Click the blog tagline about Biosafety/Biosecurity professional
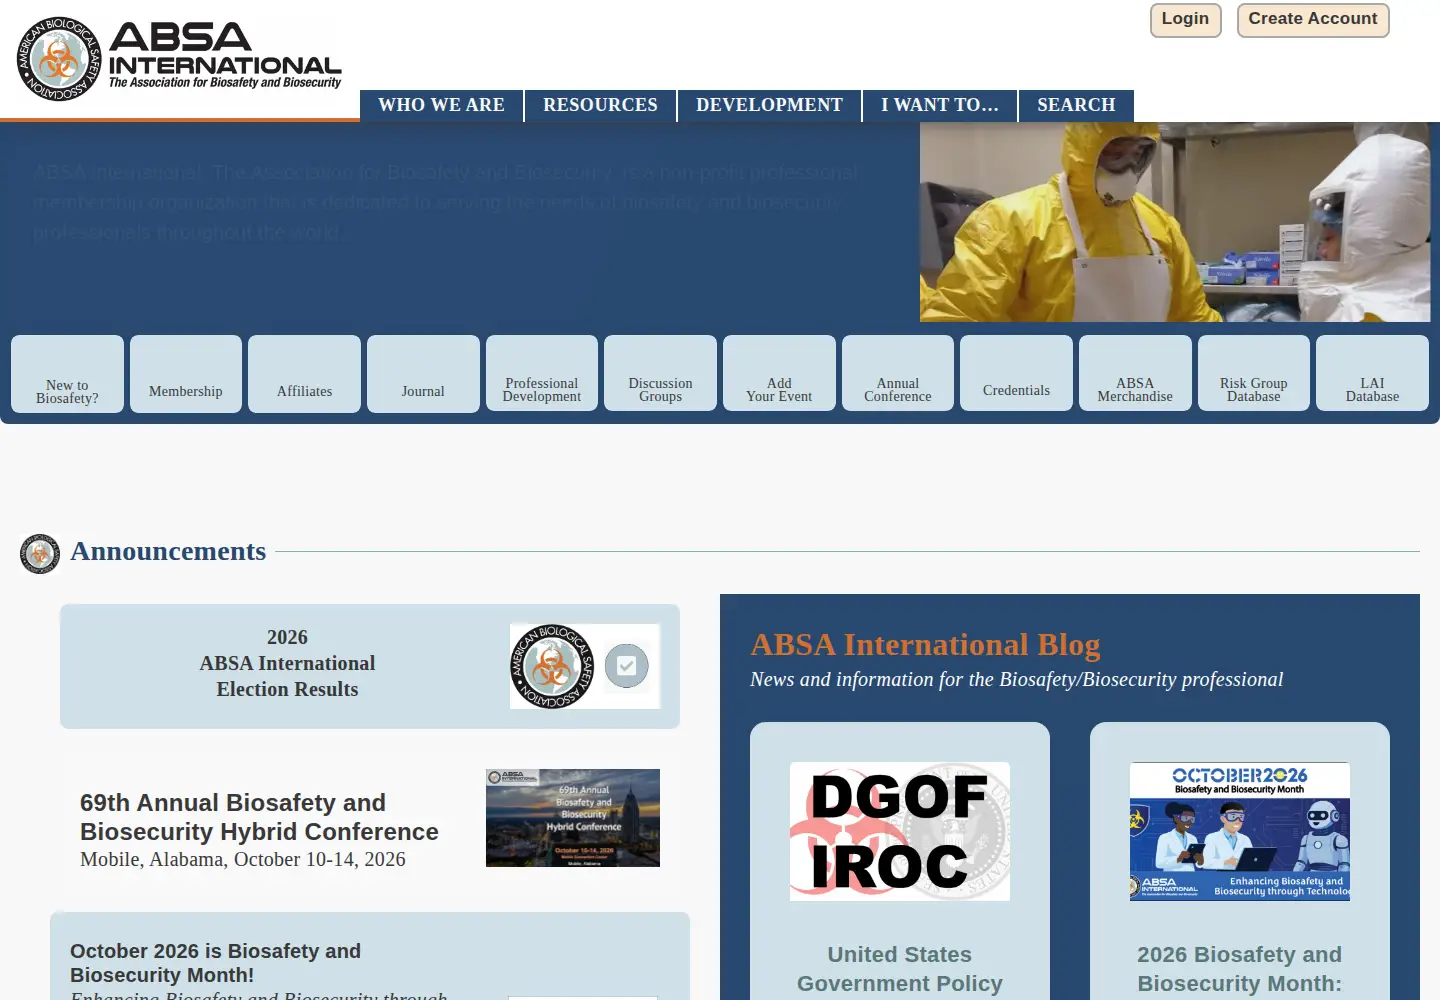This screenshot has width=1440, height=1000. pos(1016,680)
